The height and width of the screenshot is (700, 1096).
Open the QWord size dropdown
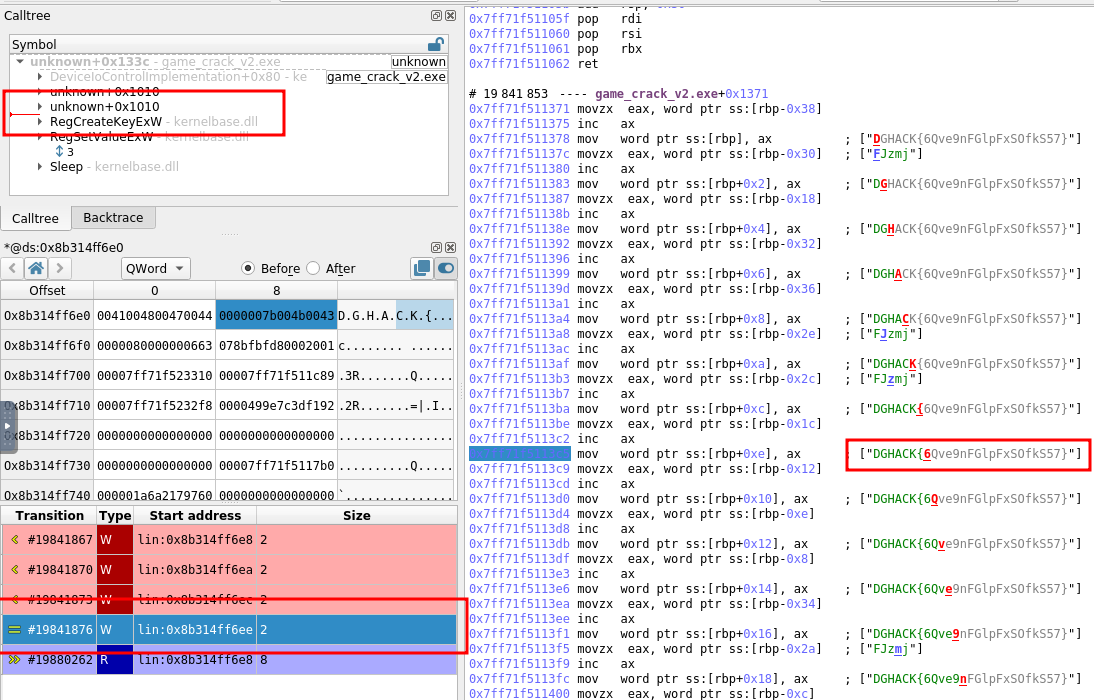tap(155, 268)
